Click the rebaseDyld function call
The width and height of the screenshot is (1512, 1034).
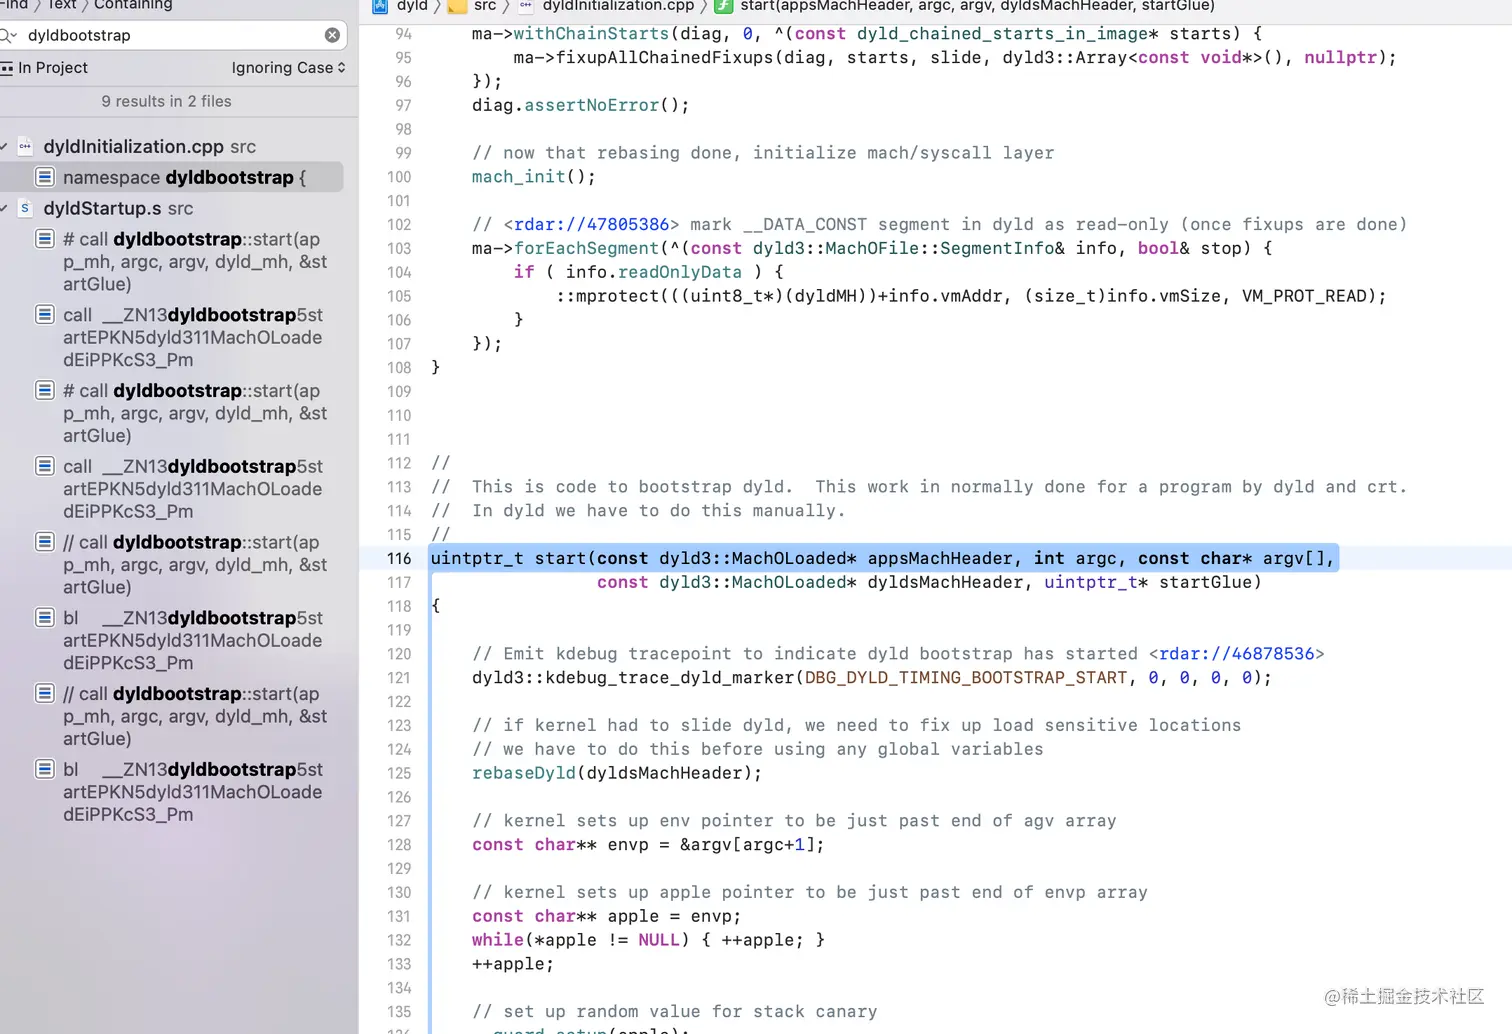point(524,773)
